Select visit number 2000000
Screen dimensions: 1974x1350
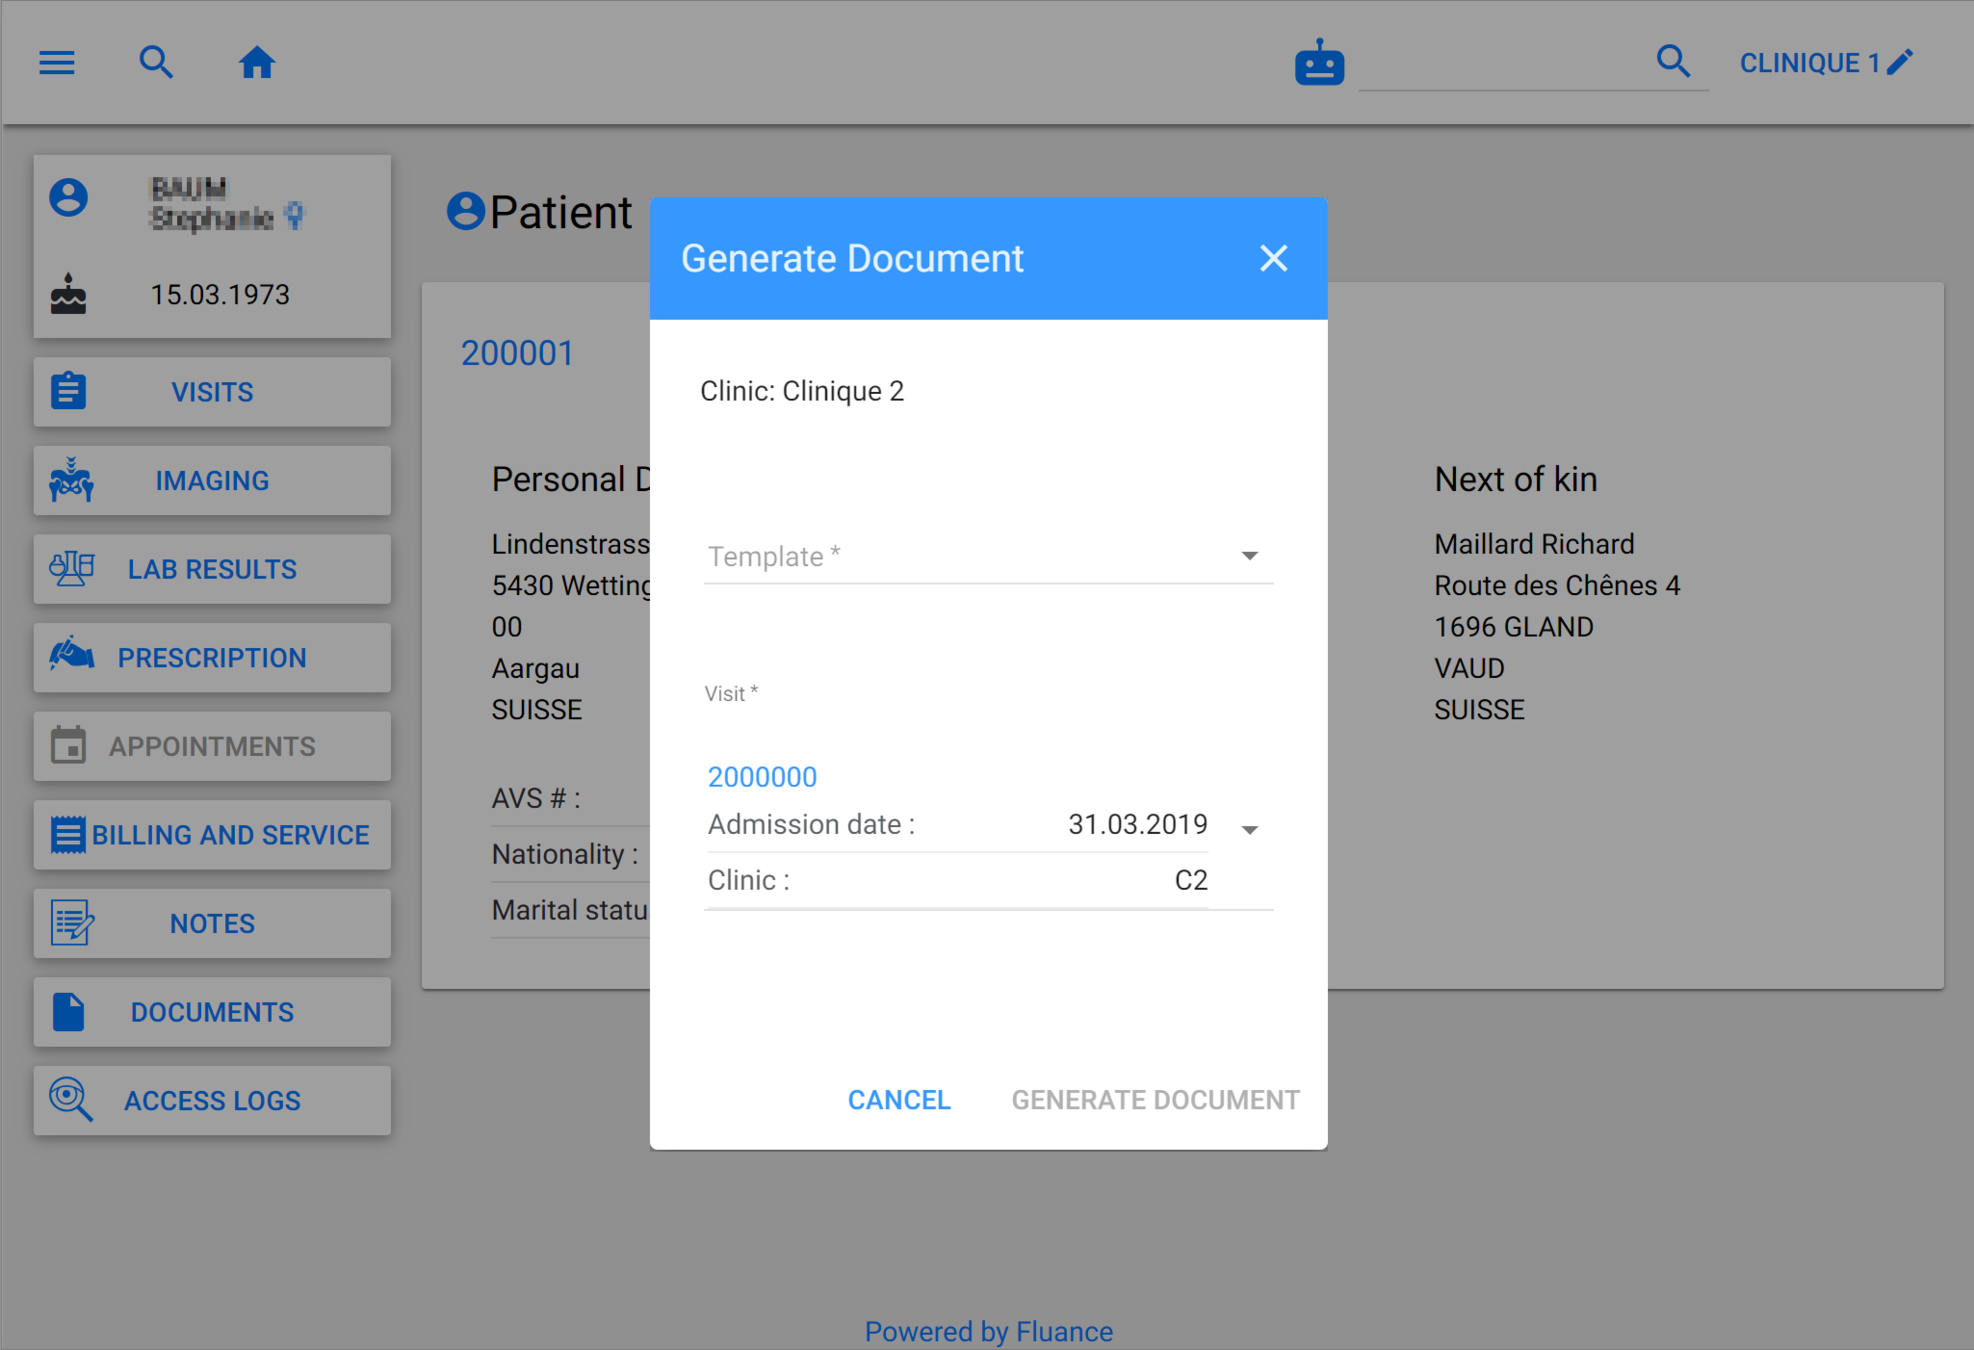click(x=762, y=777)
